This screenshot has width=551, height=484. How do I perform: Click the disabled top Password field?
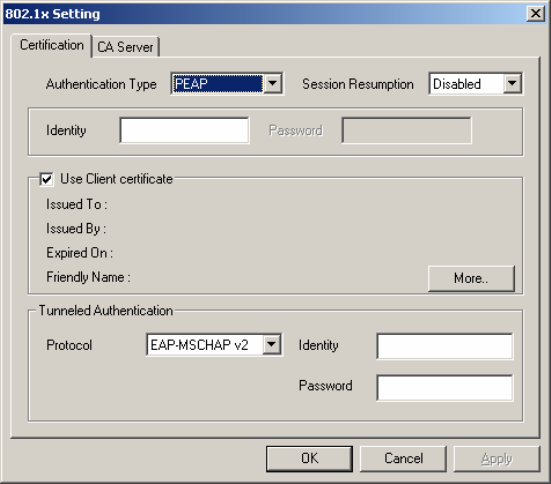tap(407, 130)
